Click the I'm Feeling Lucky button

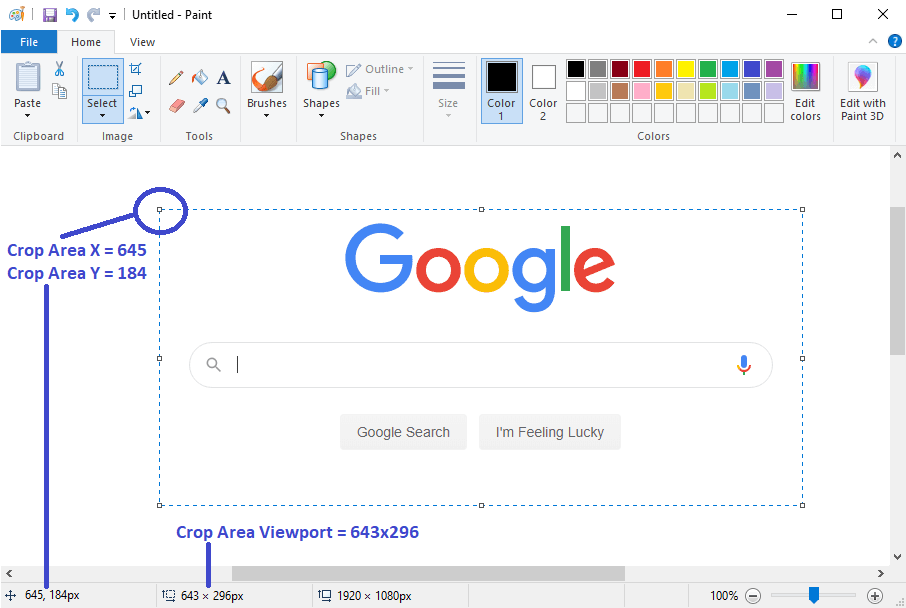click(549, 432)
